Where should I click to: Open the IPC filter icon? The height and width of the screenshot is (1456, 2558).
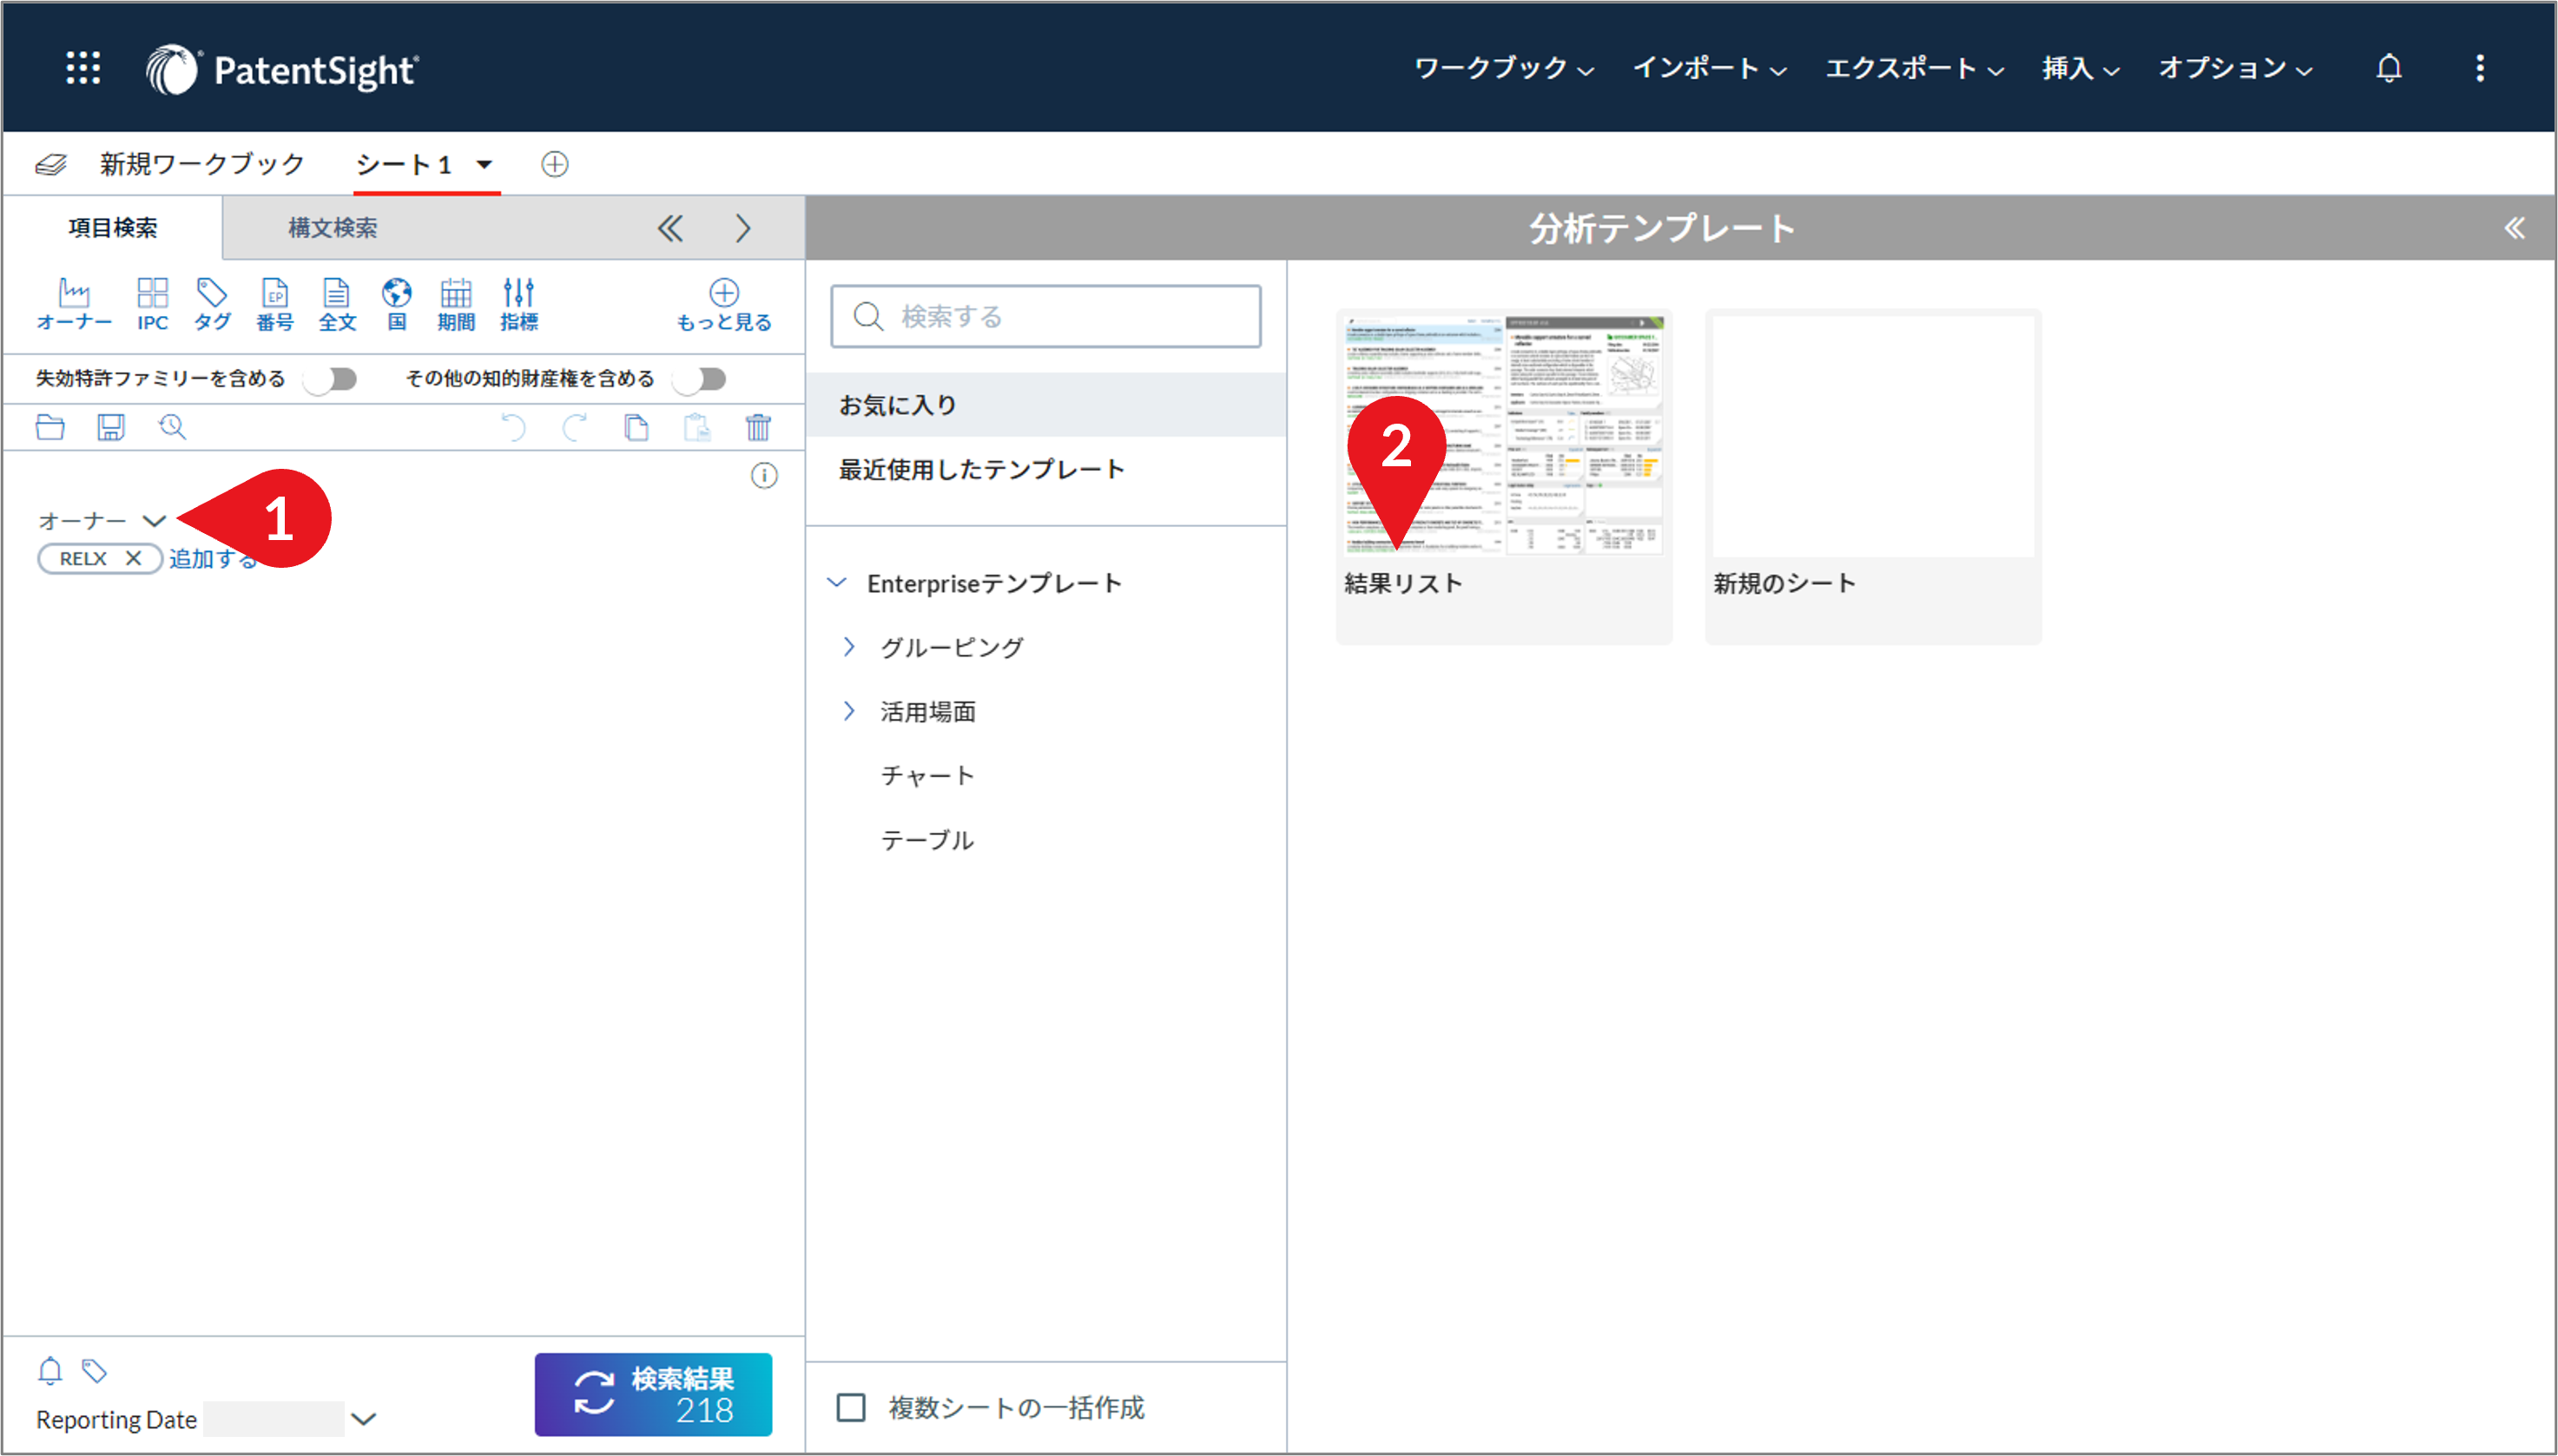click(152, 300)
